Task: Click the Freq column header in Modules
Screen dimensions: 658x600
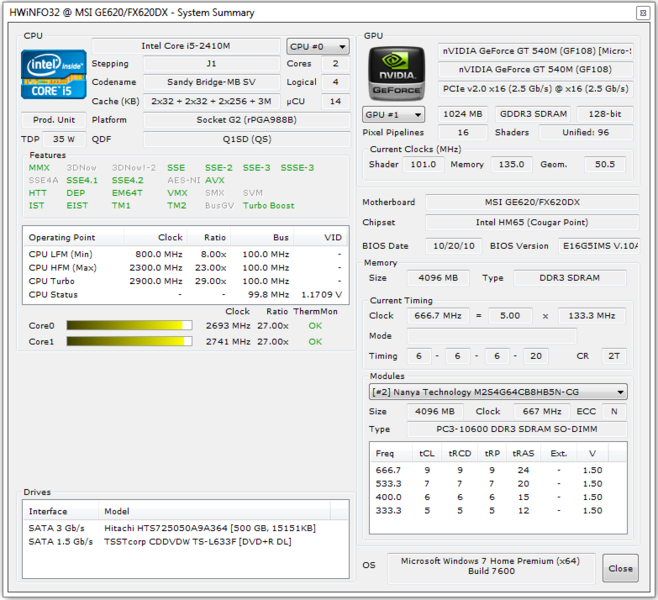Action: coord(392,454)
